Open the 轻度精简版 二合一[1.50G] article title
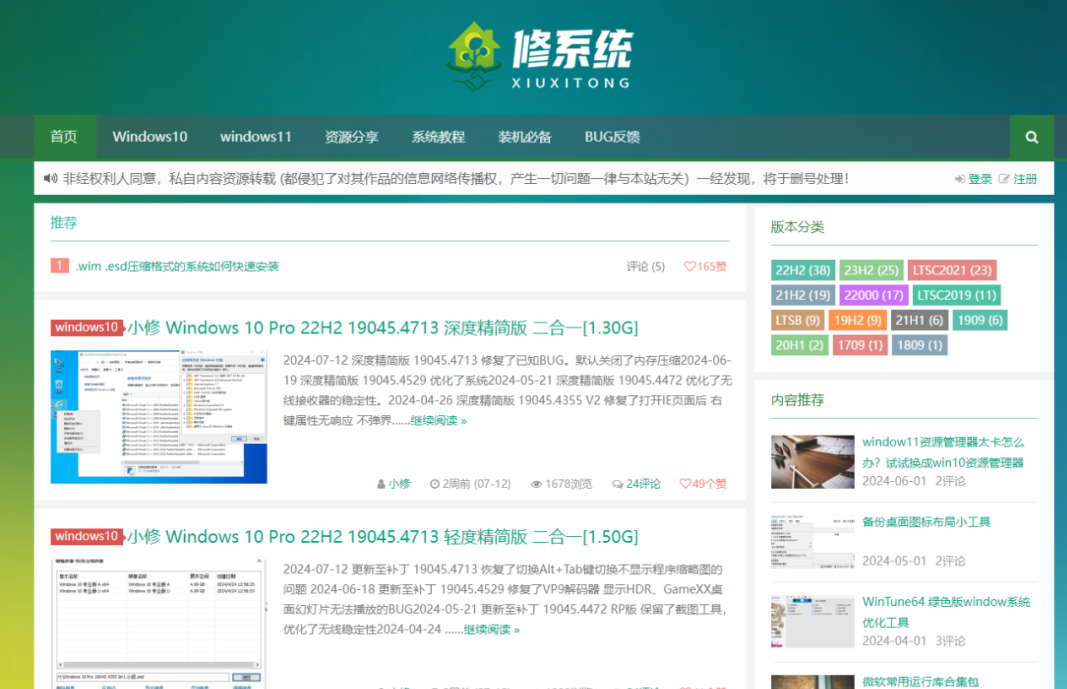This screenshot has height=689, width=1067. [x=383, y=537]
